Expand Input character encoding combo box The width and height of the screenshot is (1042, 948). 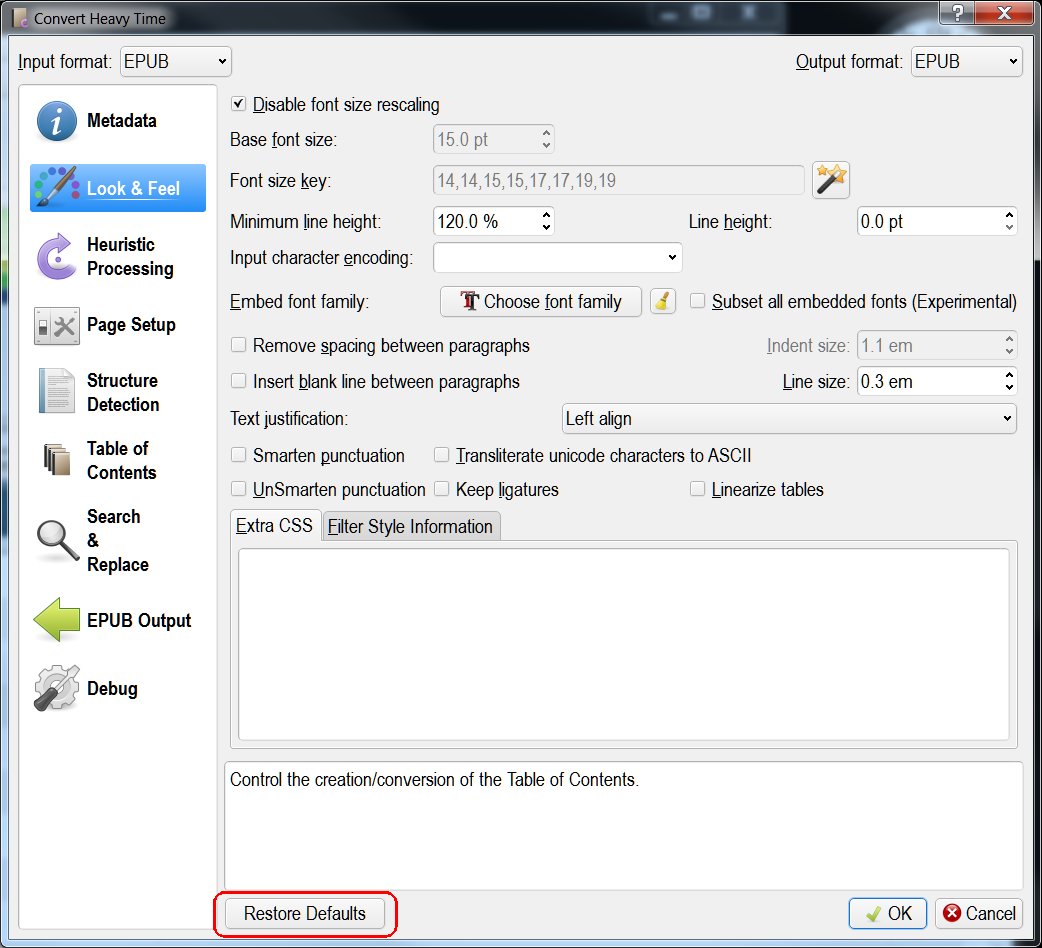(558, 257)
